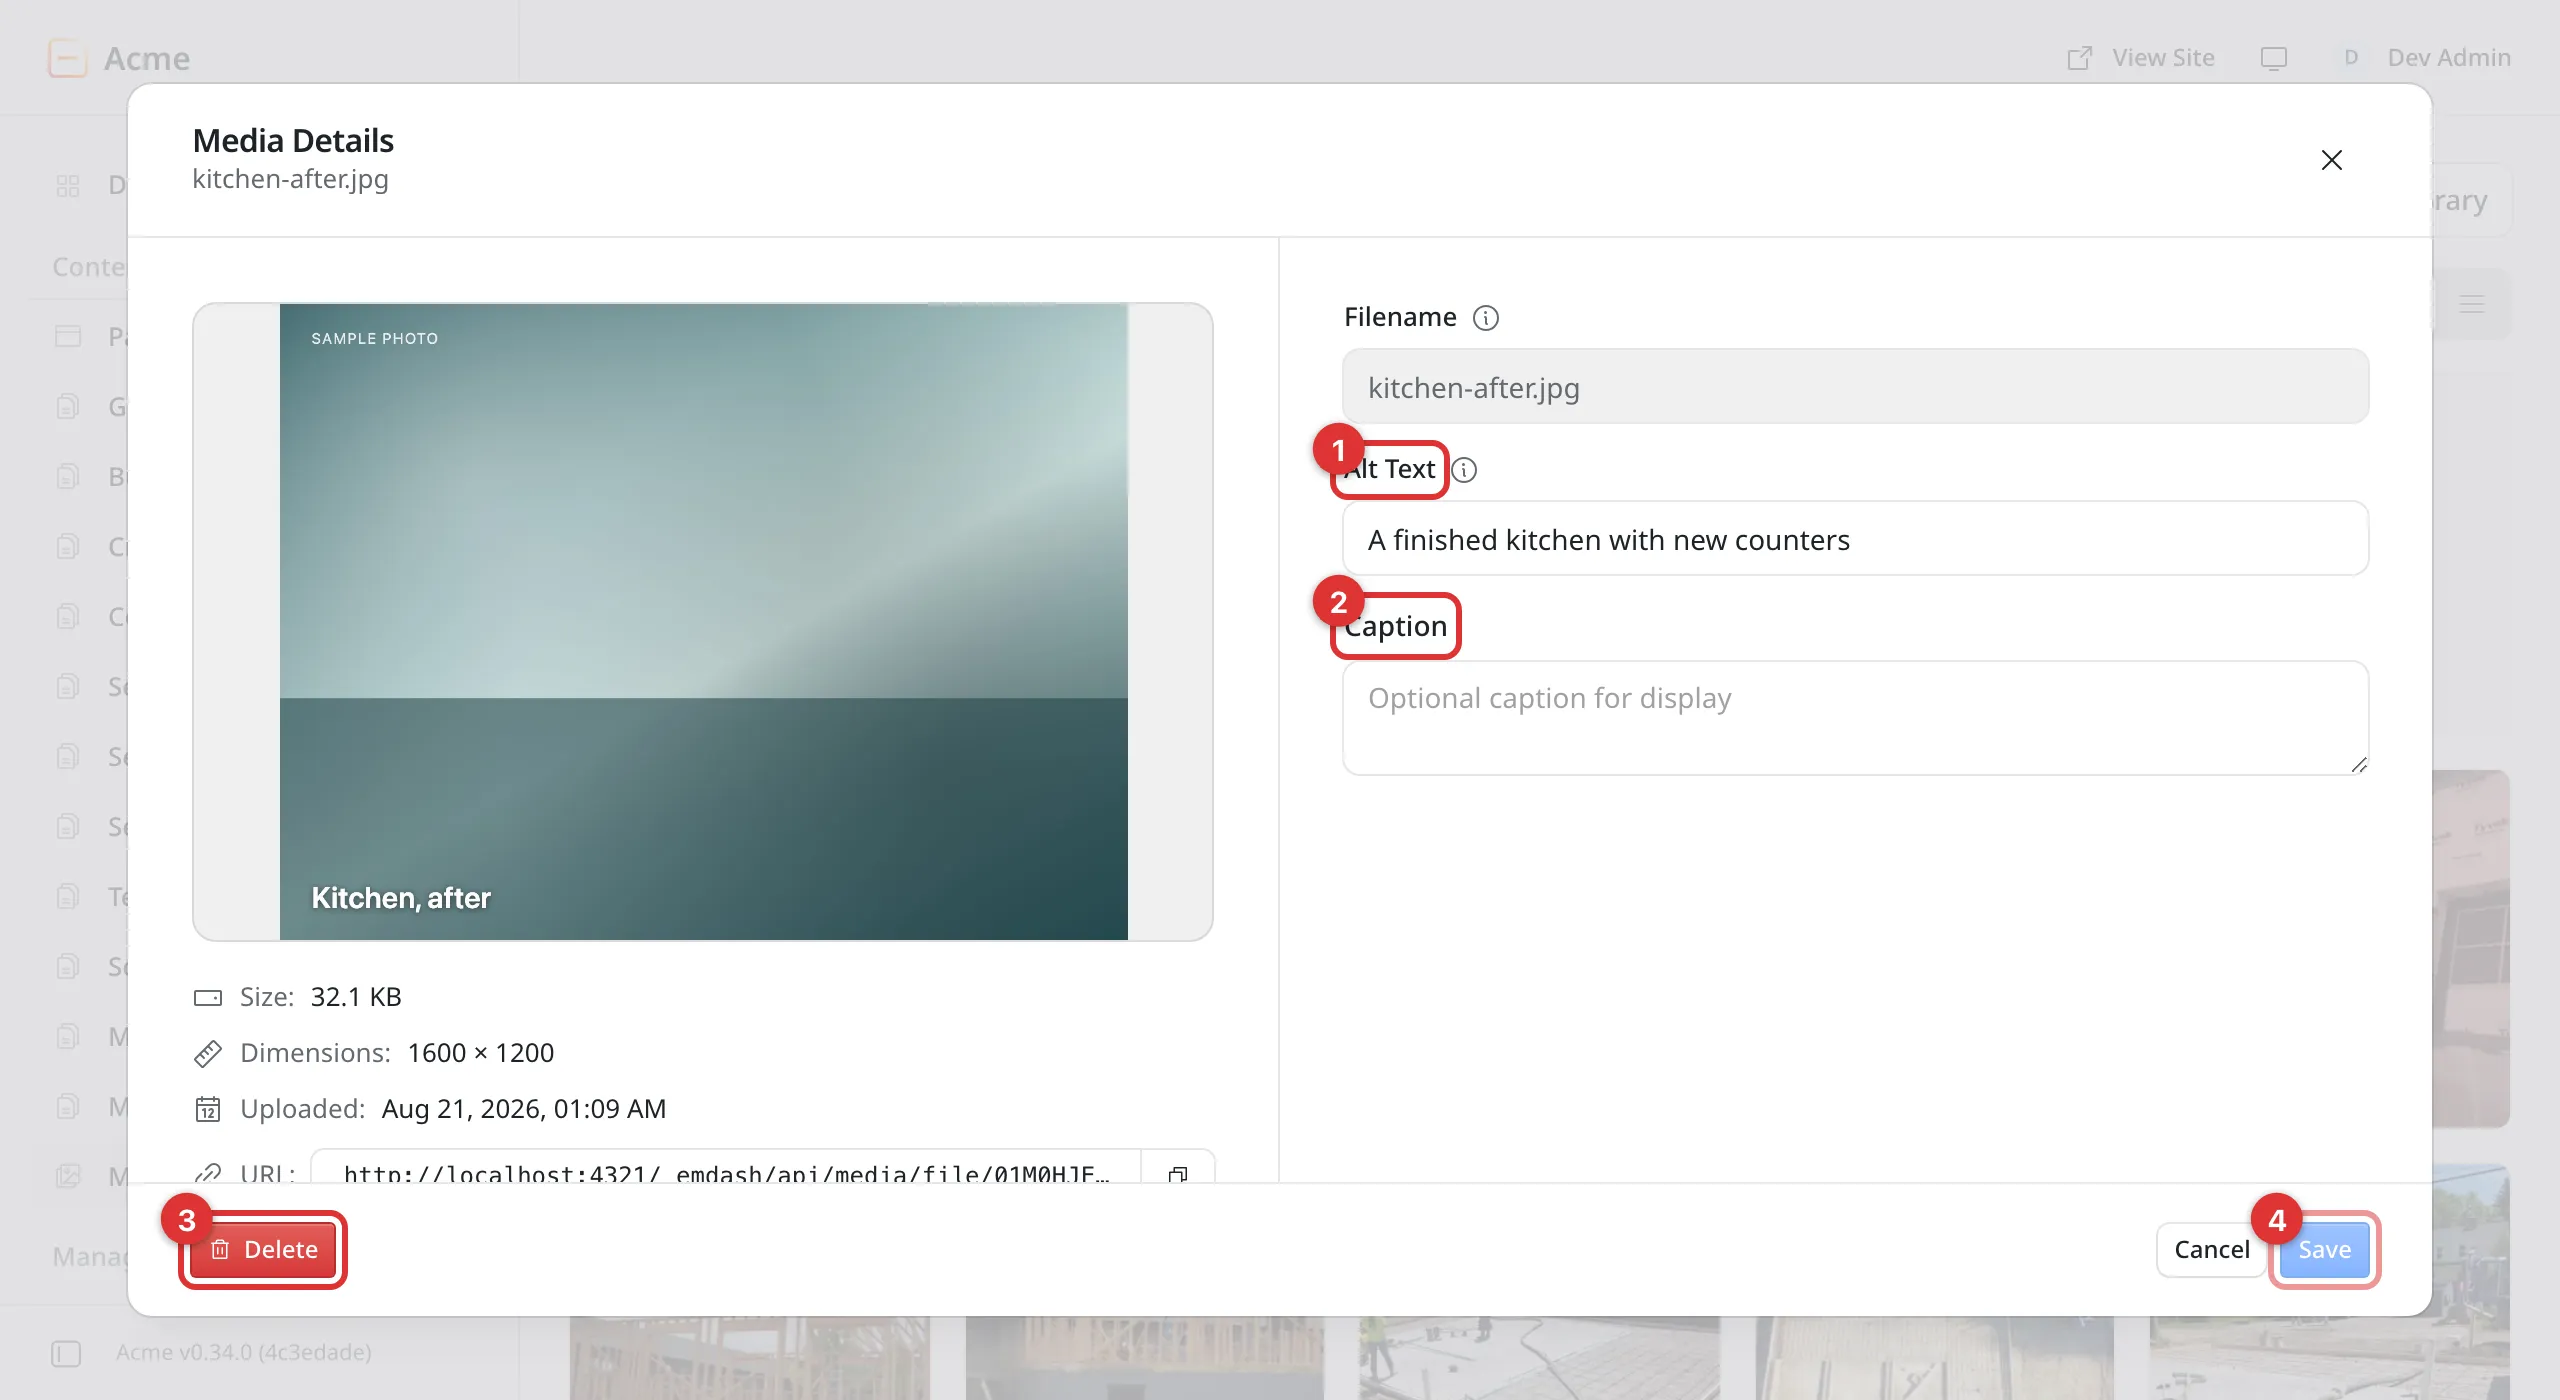The image size is (2560, 1400).
Task: Click the Acme v0.34.0 version text
Action: coord(243,1353)
